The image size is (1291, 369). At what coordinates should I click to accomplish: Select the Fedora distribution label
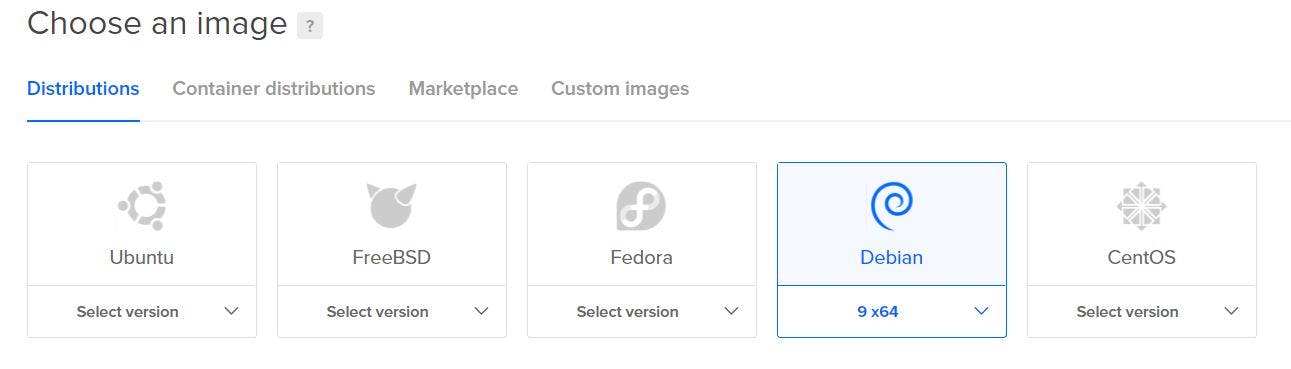(x=641, y=257)
